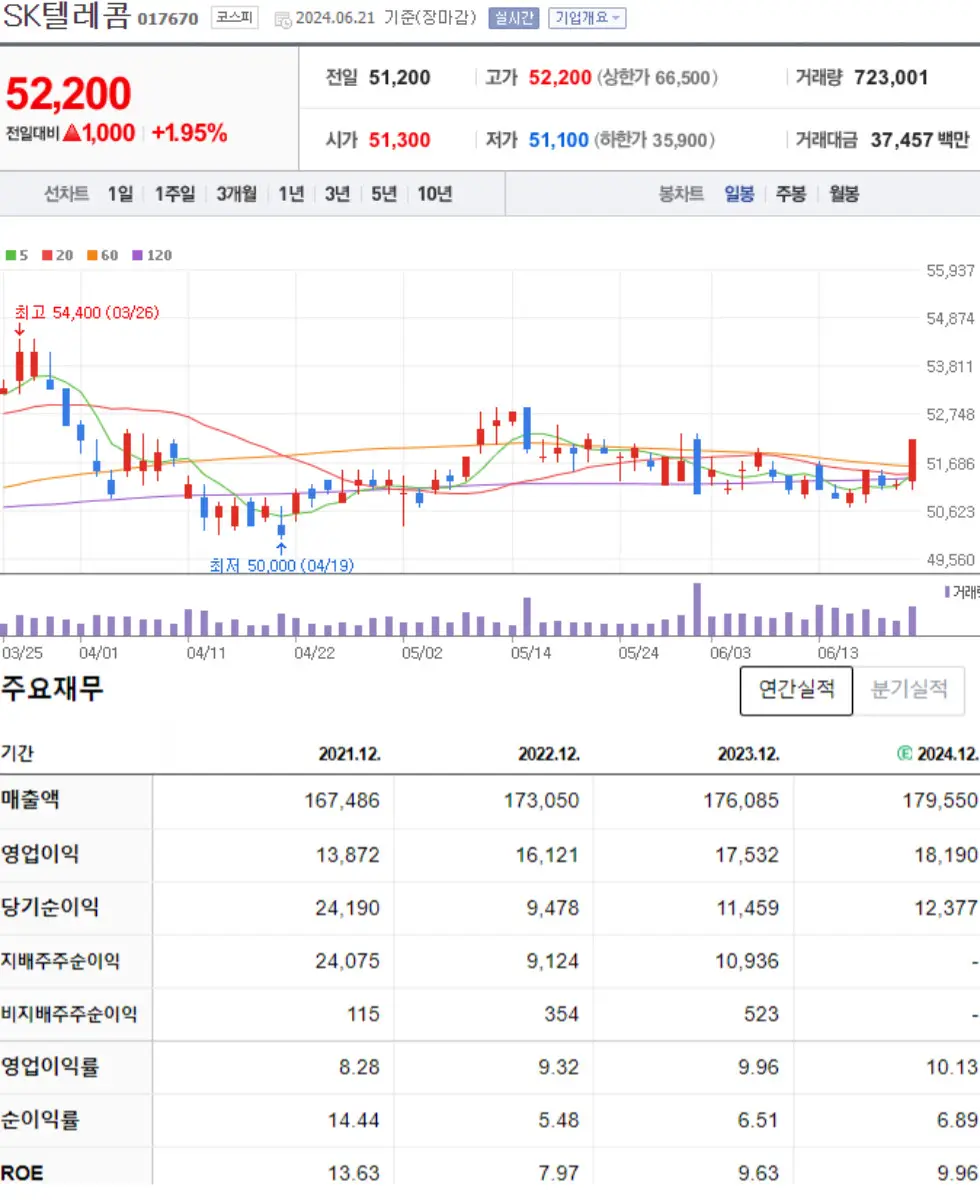Click the green 5-day moving average legend

pyautogui.click(x=17, y=255)
